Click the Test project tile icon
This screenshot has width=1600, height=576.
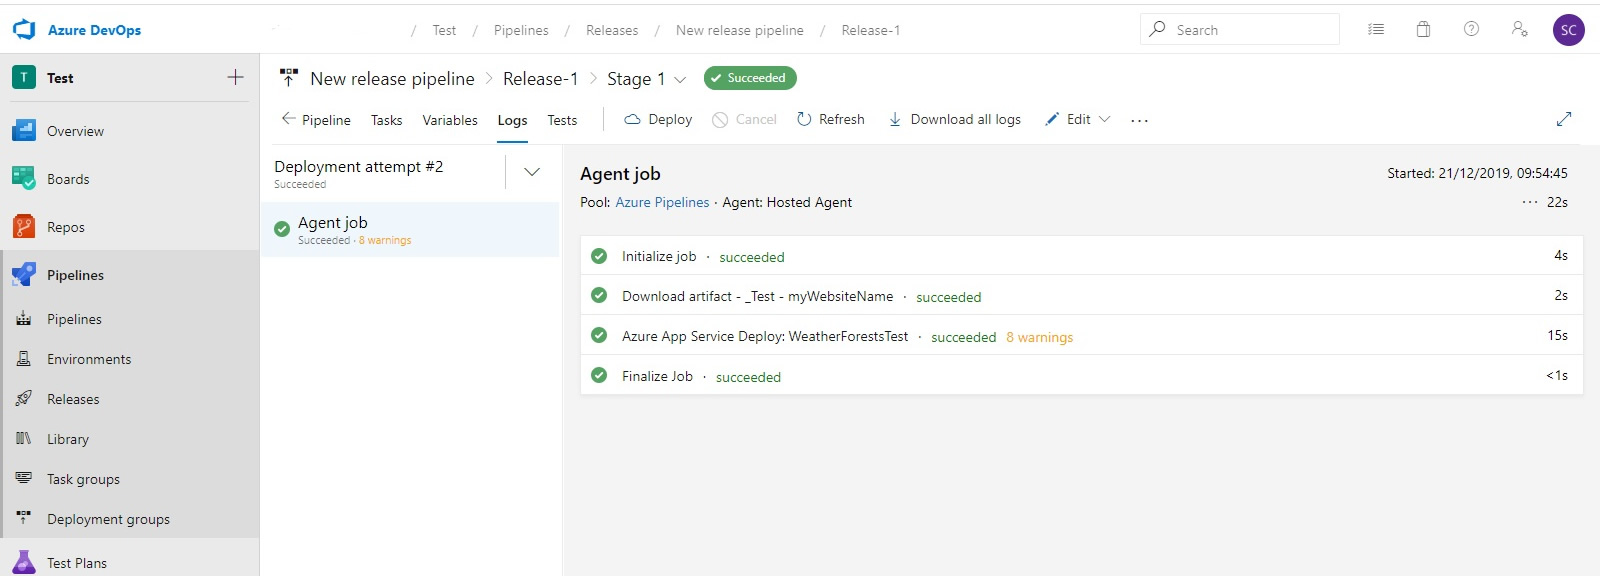[24, 77]
